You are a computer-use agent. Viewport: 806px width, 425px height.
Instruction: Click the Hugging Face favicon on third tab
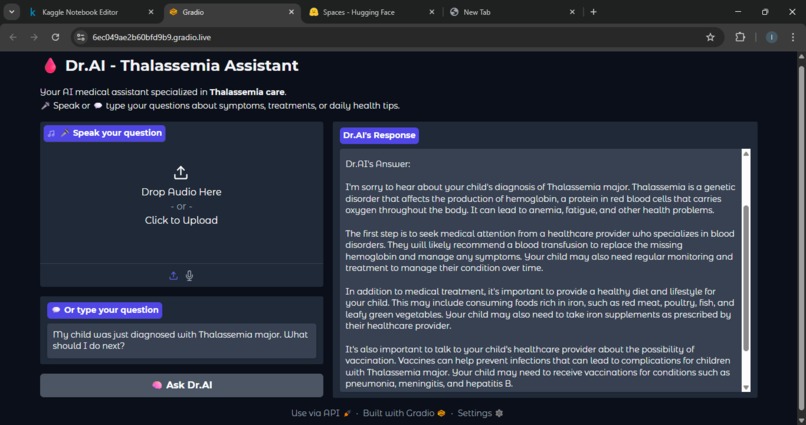tap(314, 12)
